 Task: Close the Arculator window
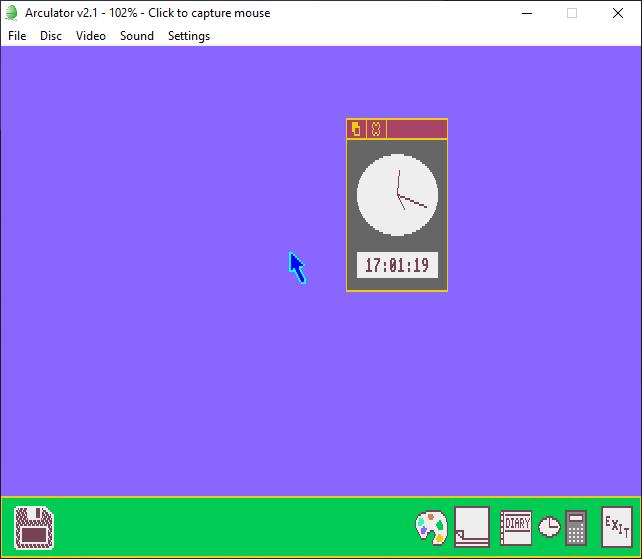(x=618, y=13)
